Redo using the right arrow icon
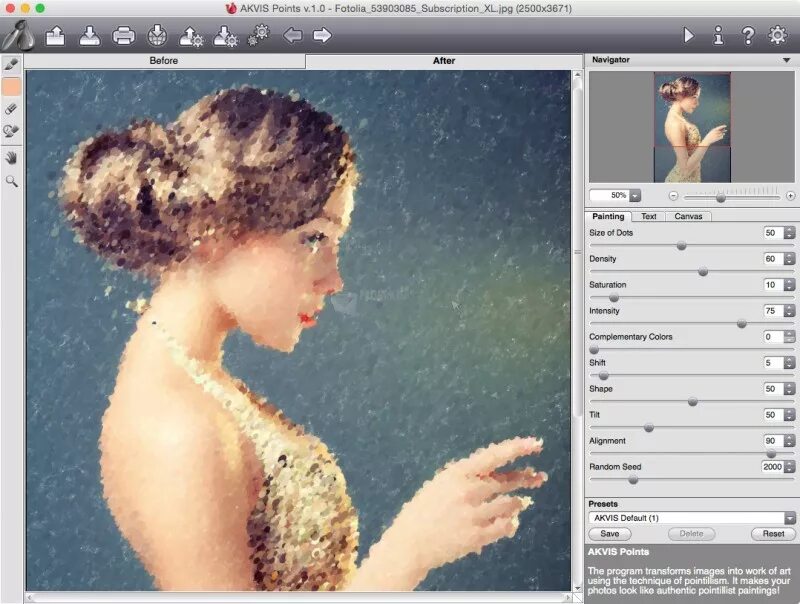 click(322, 35)
